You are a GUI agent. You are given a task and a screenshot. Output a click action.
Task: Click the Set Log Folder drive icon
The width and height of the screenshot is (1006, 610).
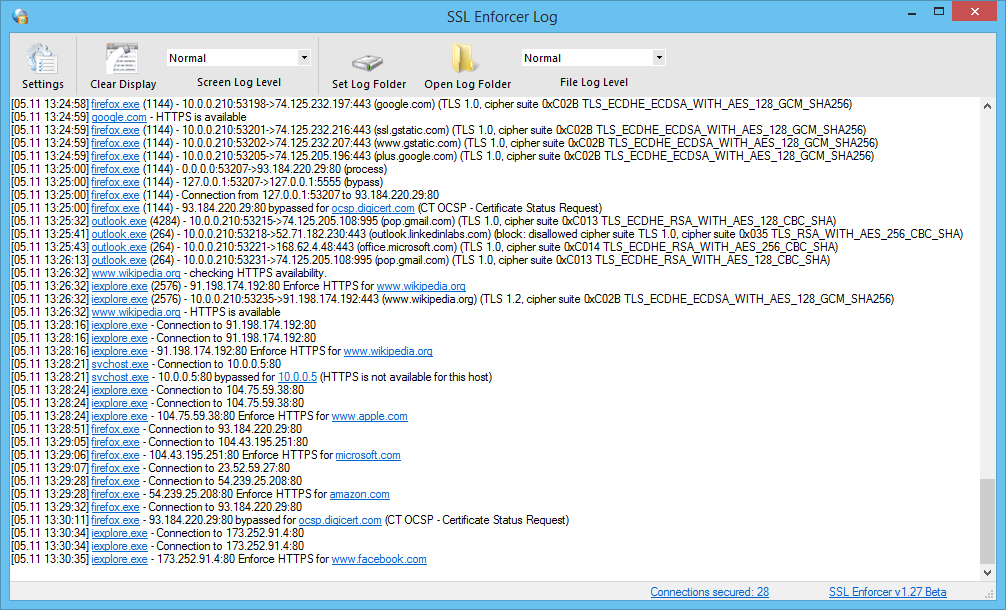(368, 62)
